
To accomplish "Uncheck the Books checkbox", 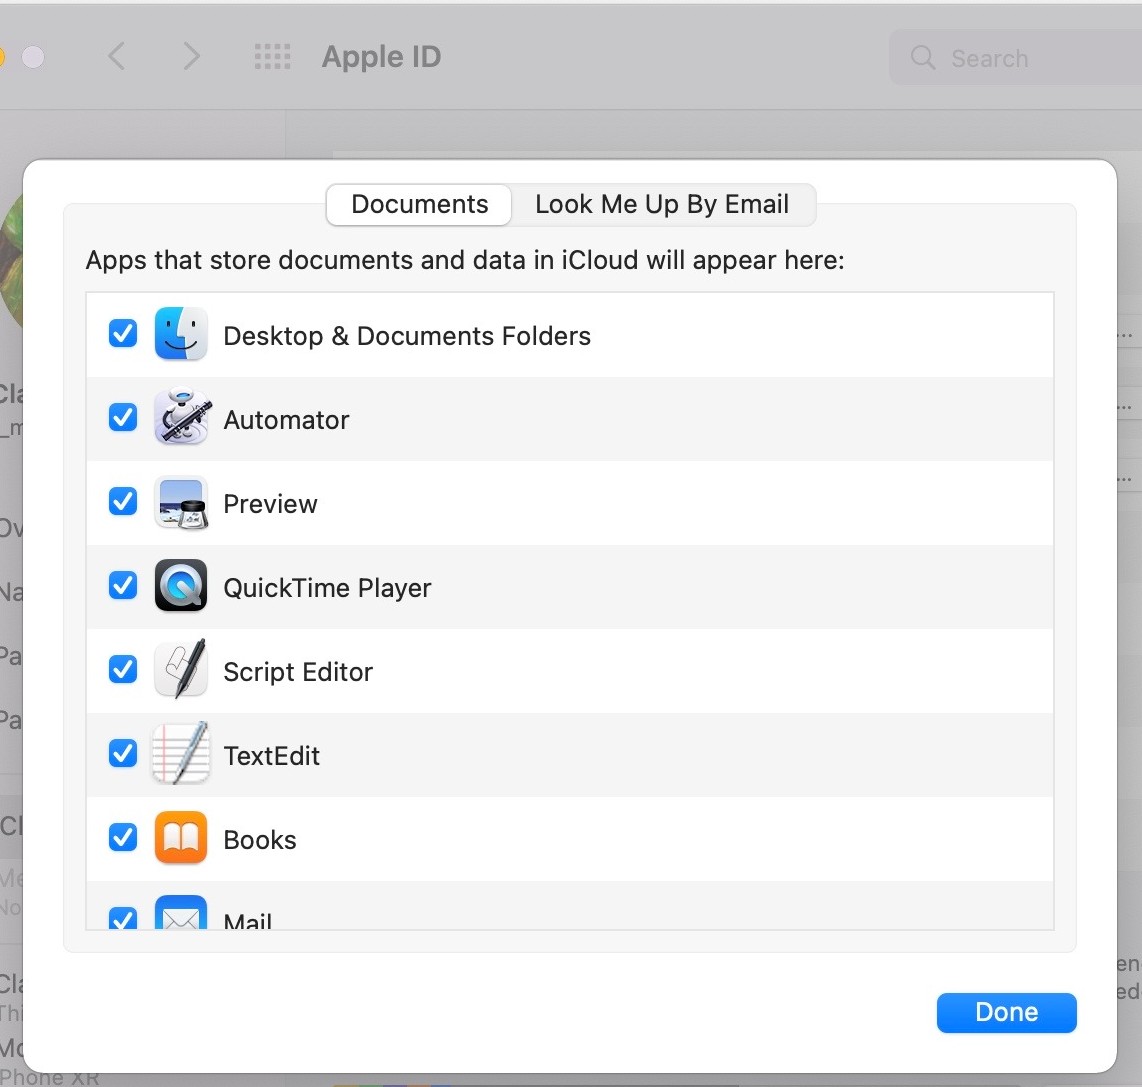I will pyautogui.click(x=122, y=837).
